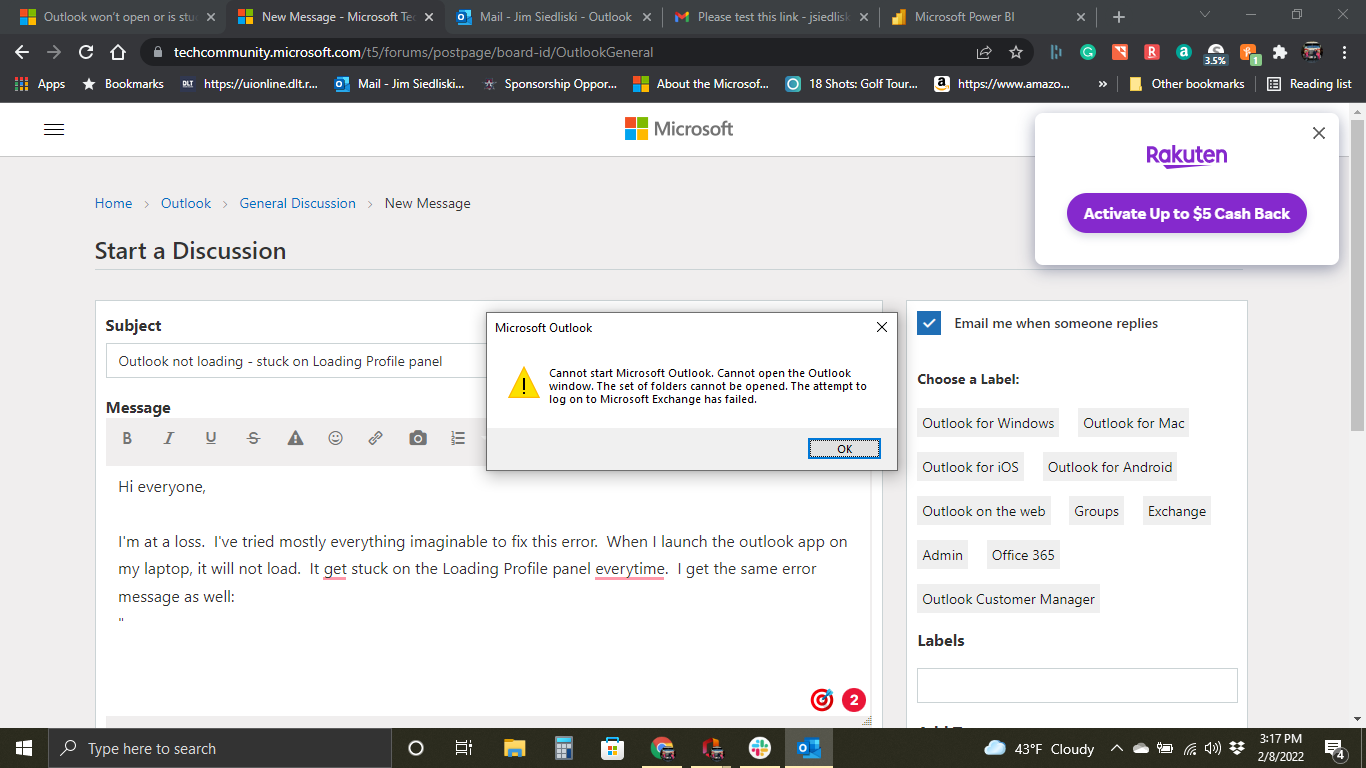Click the Grammarly error count badge
Viewport: 1366px width, 768px height.
click(853, 700)
